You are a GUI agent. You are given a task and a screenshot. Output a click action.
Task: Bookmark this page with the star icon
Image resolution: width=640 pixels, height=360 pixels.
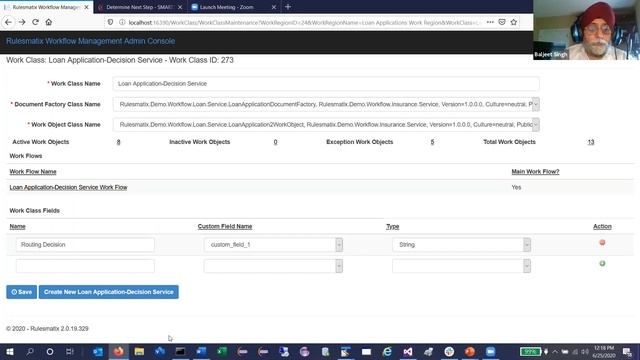click(513, 22)
